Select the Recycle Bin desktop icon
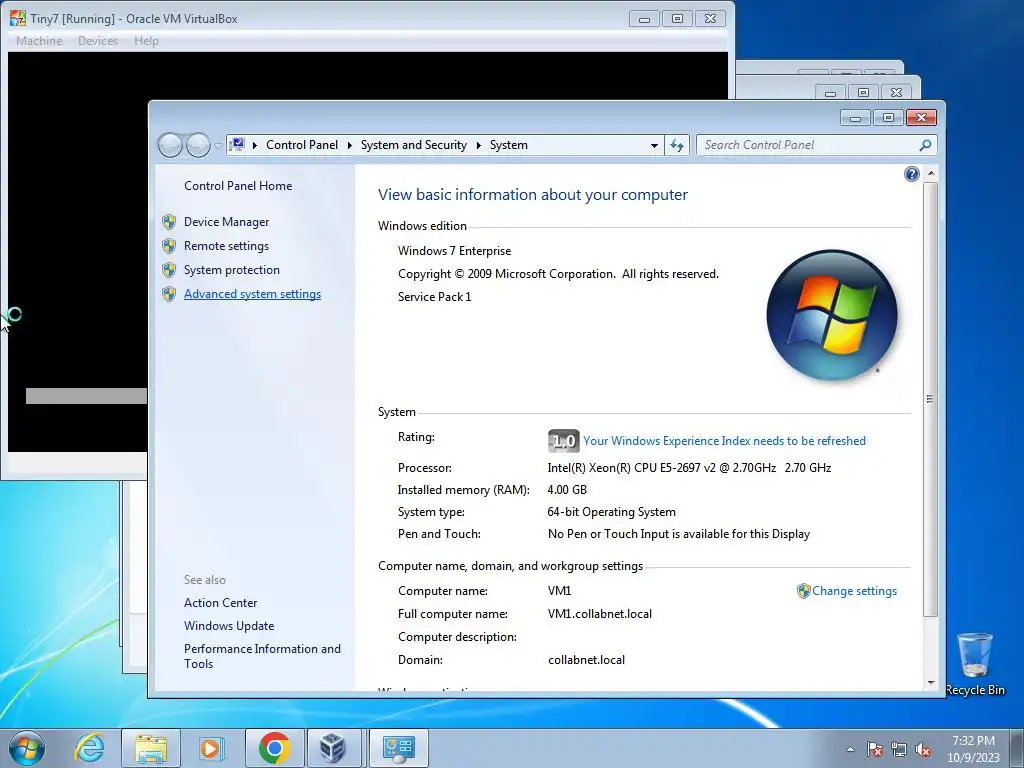1024x768 pixels. (x=975, y=664)
